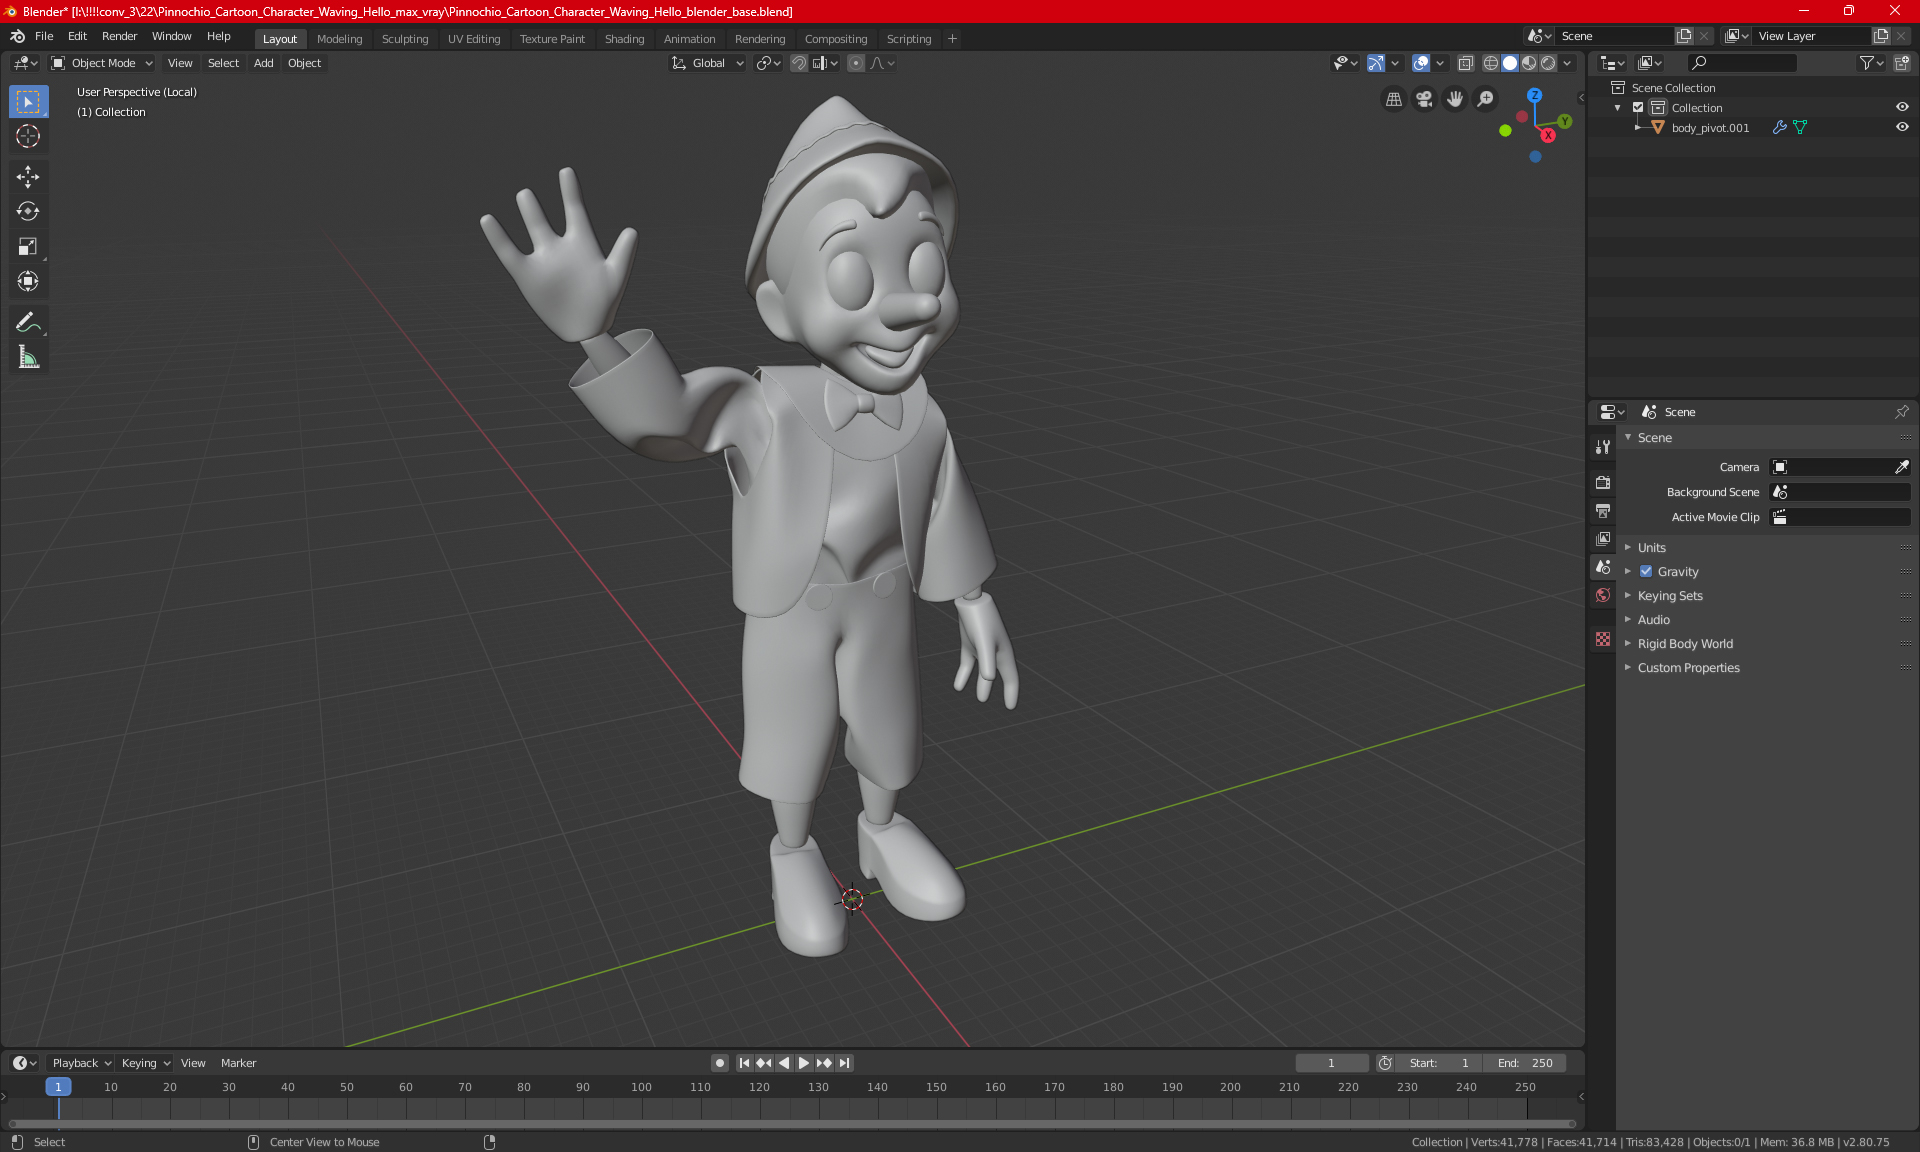The image size is (1920, 1152).
Task: Open the Output properties tab
Action: [x=1603, y=511]
